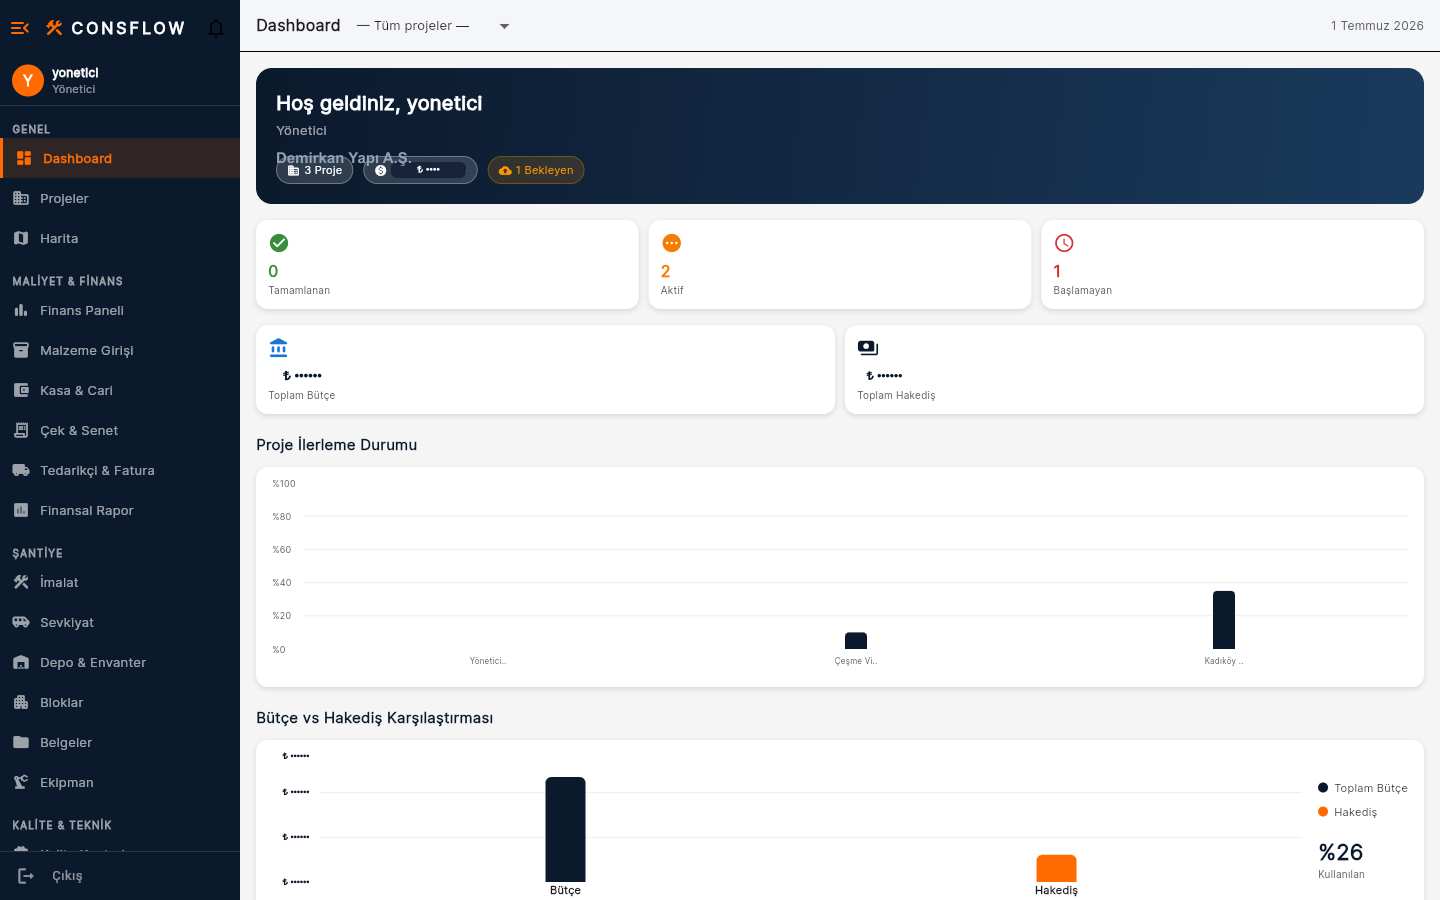The width and height of the screenshot is (1440, 900).
Task: Navigate to Kasa & Cari
Action: (x=120, y=390)
